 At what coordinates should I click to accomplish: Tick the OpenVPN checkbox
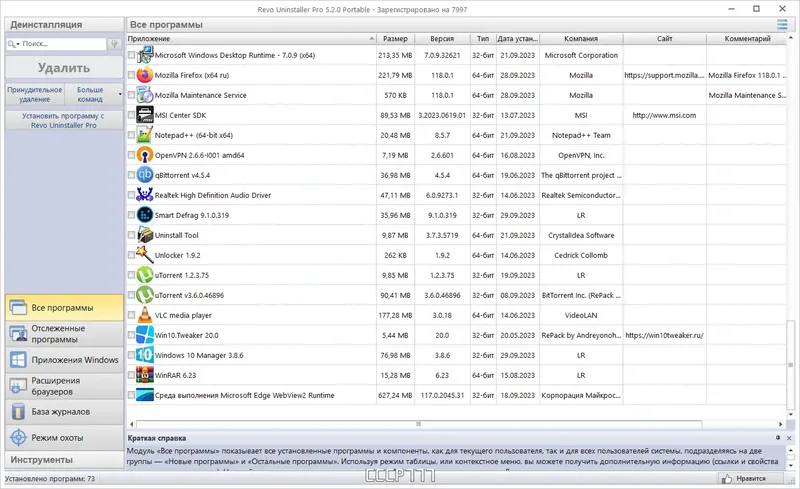point(131,155)
